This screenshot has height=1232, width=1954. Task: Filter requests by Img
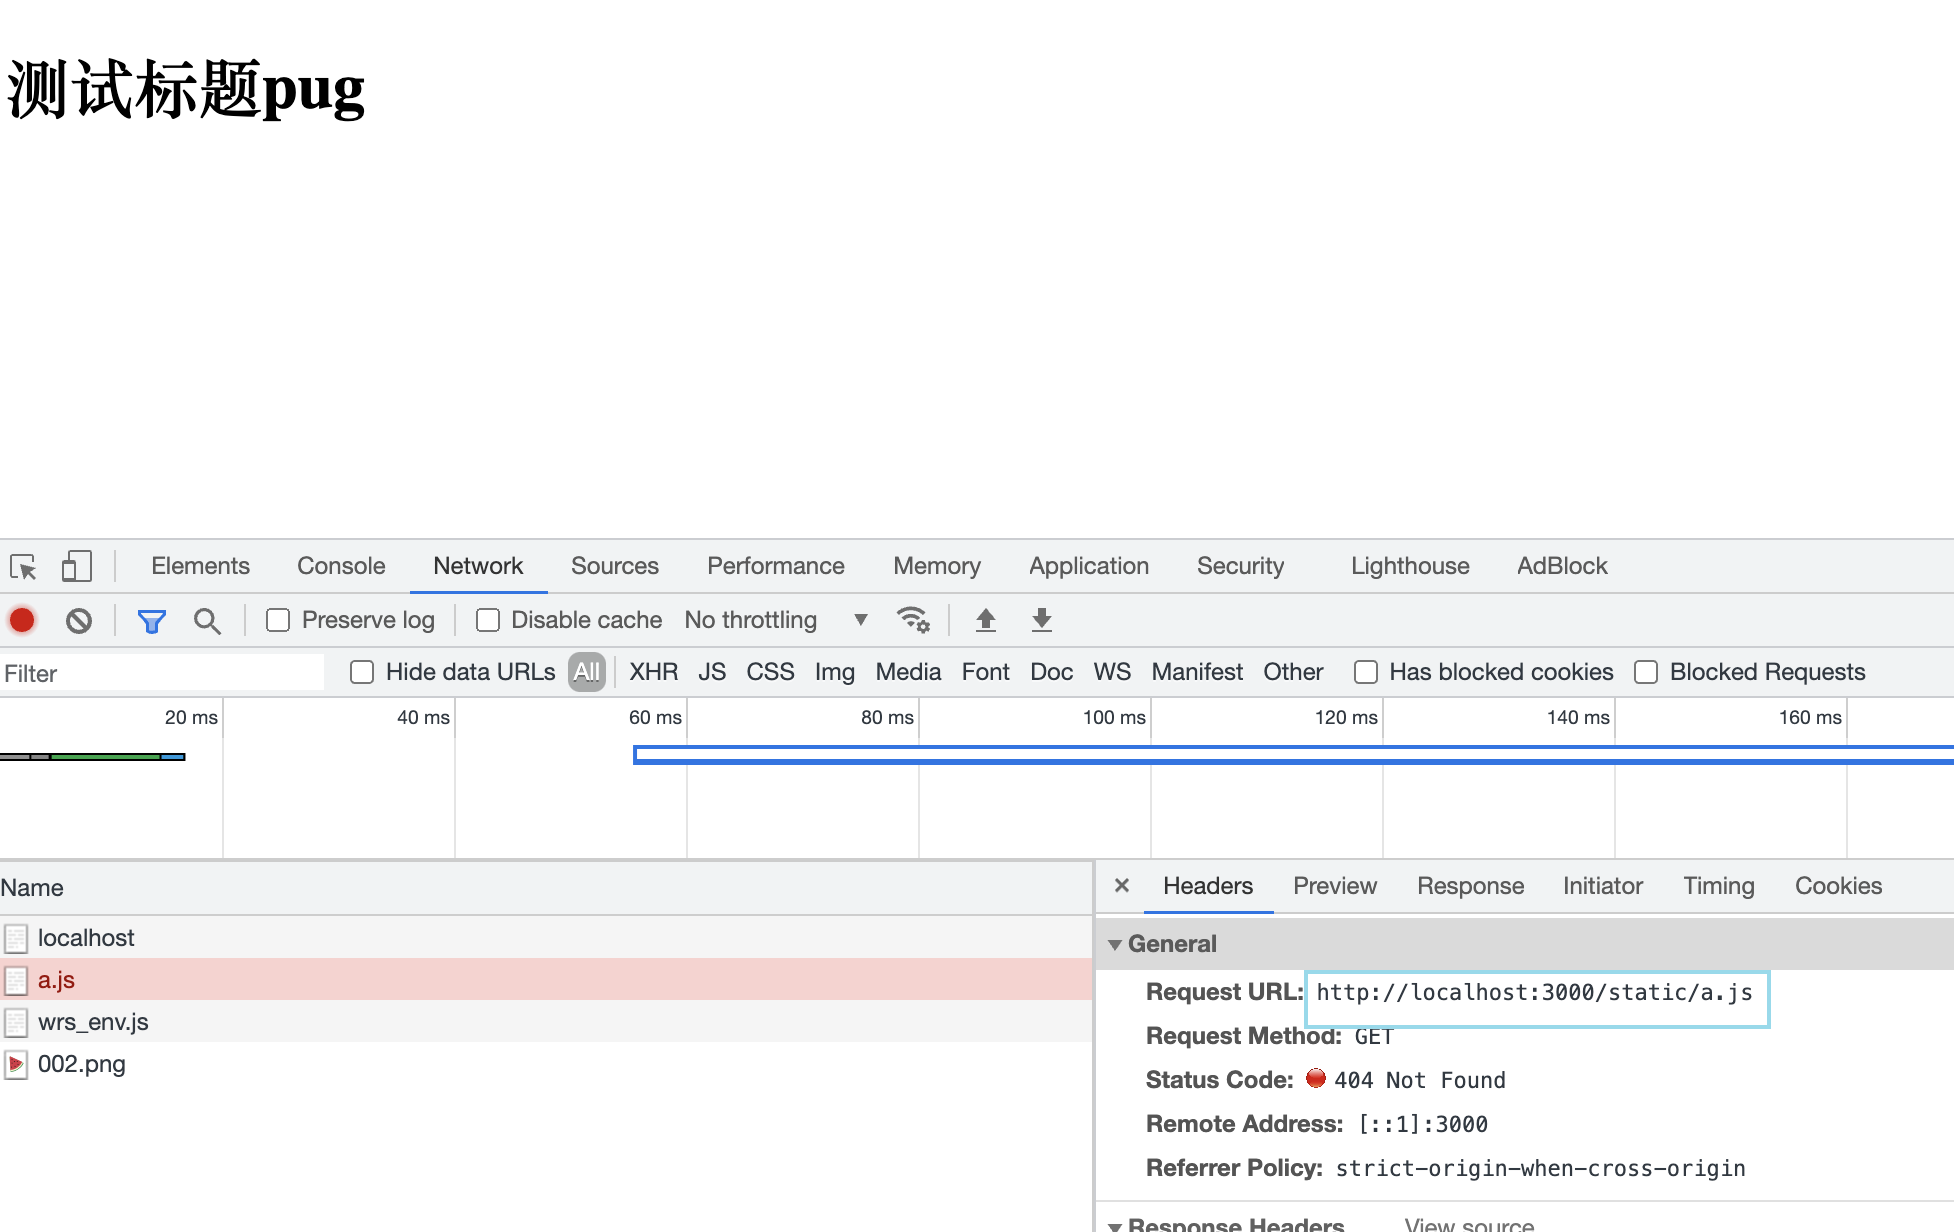click(x=835, y=672)
